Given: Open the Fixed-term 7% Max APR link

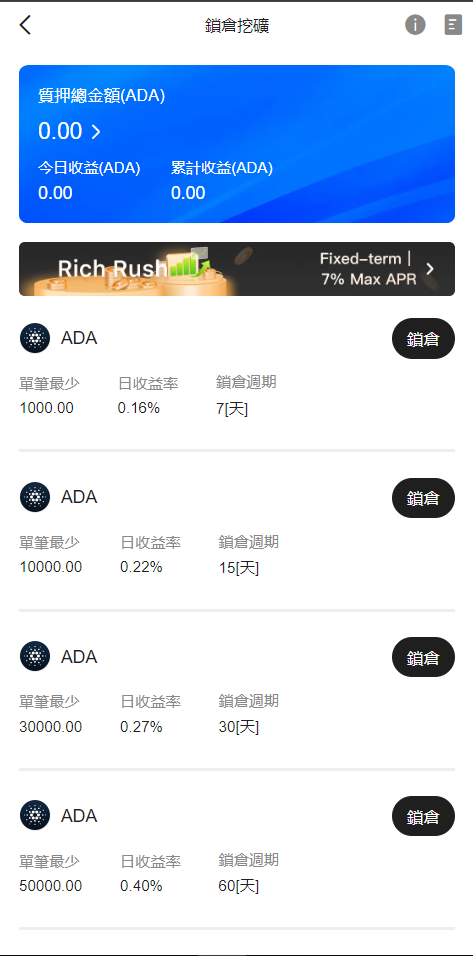Looking at the screenshot, I should (x=367, y=269).
